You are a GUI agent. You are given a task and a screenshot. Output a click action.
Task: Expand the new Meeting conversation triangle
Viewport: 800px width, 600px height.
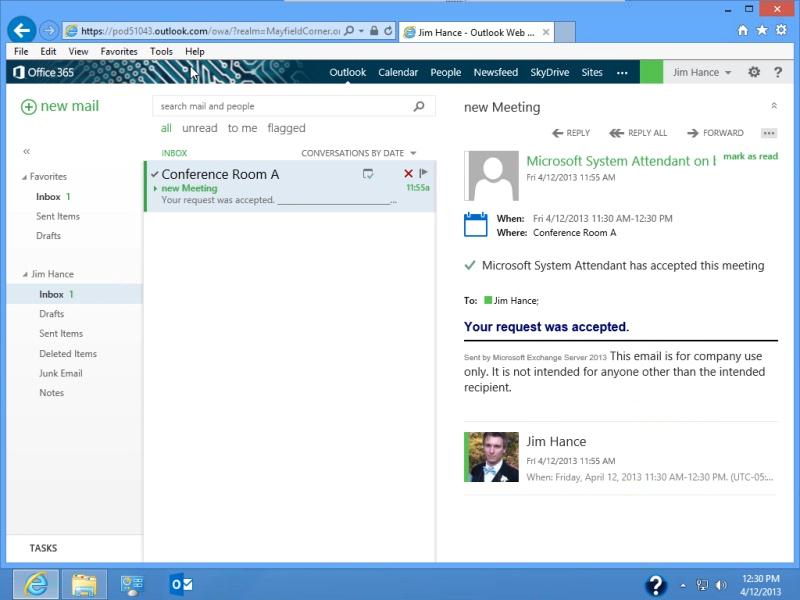156,188
